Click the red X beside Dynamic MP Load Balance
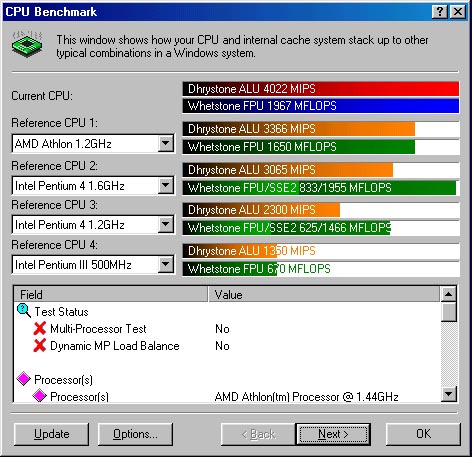 [40, 346]
